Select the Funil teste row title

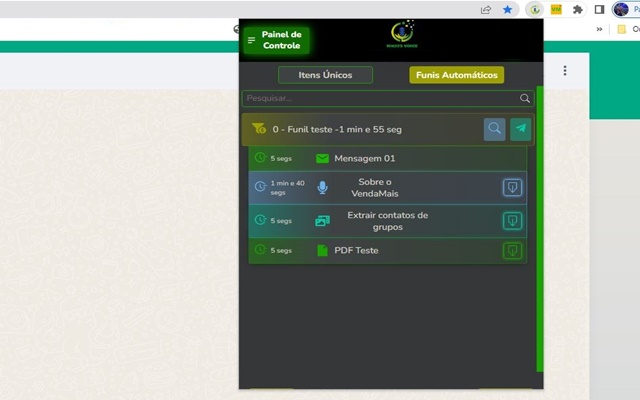pos(337,129)
